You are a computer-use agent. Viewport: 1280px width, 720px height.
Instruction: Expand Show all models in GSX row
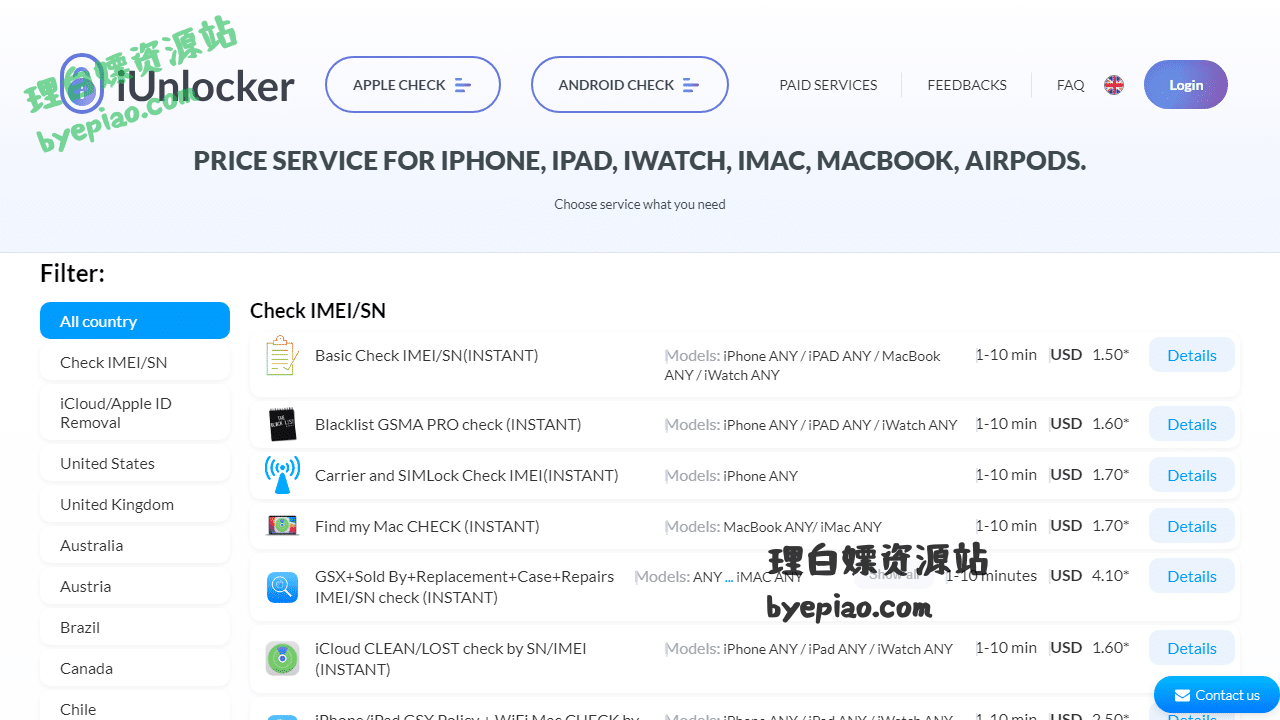point(893,575)
